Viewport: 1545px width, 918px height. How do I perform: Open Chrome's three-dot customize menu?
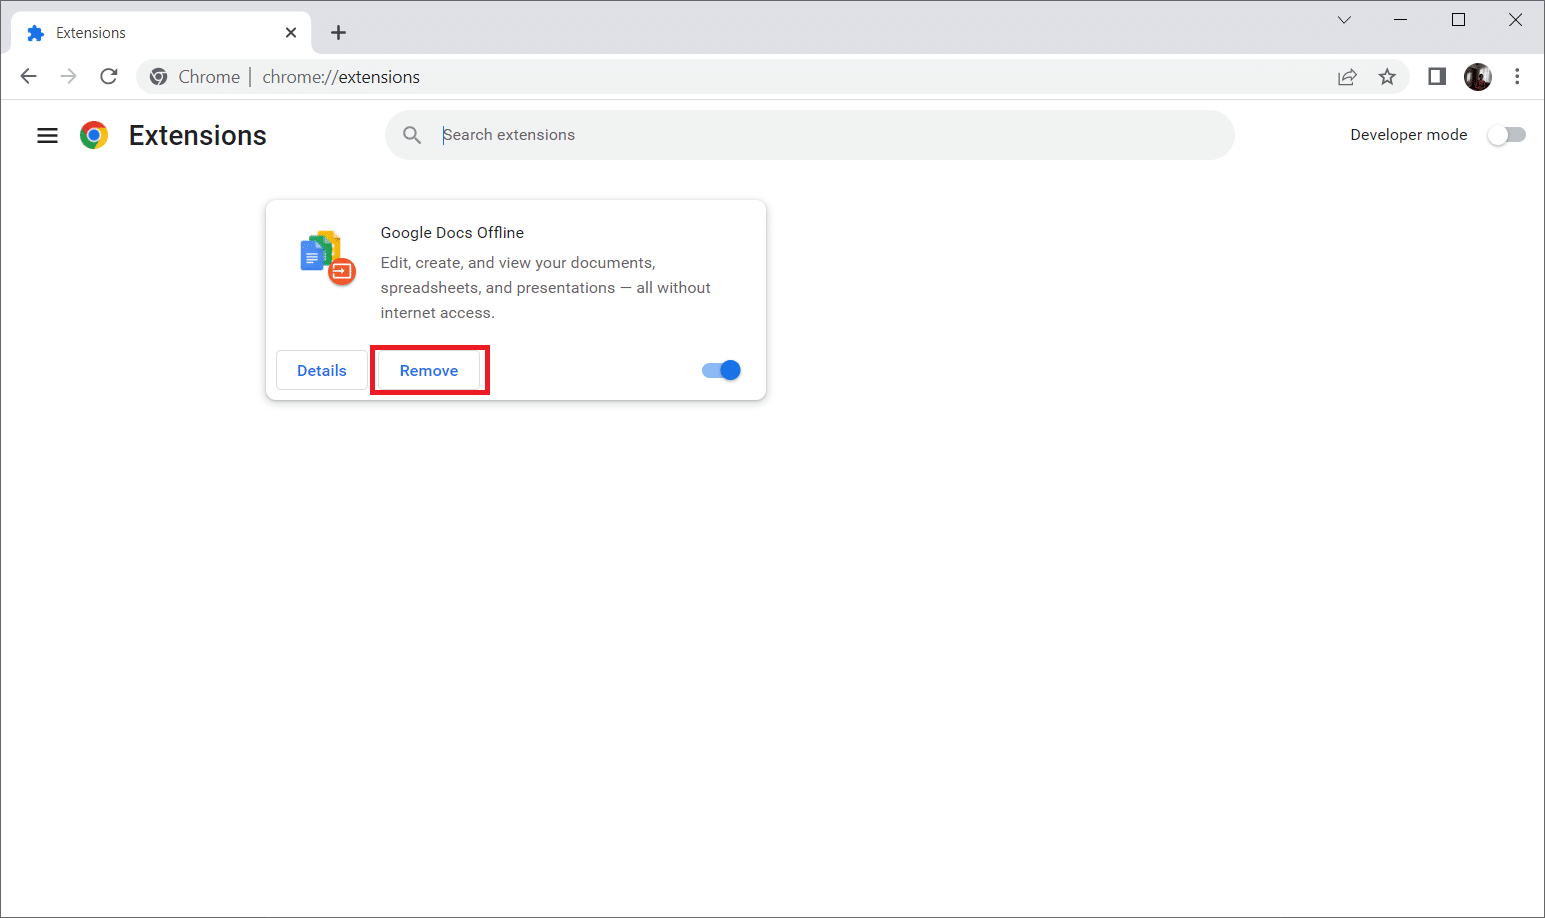[1517, 77]
